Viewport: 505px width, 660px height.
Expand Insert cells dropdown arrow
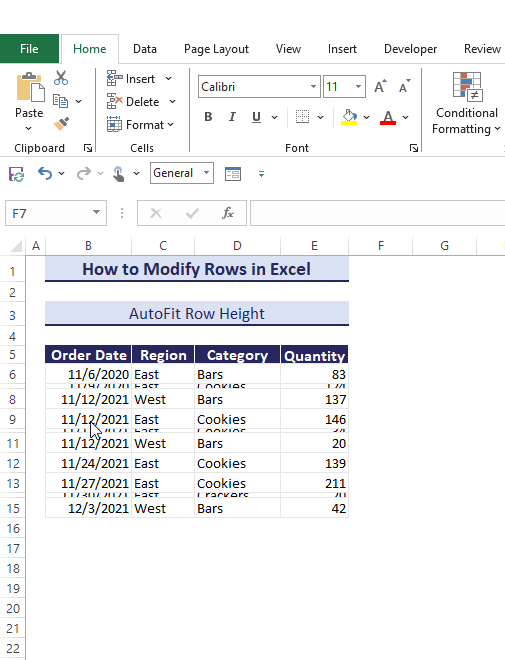point(168,79)
